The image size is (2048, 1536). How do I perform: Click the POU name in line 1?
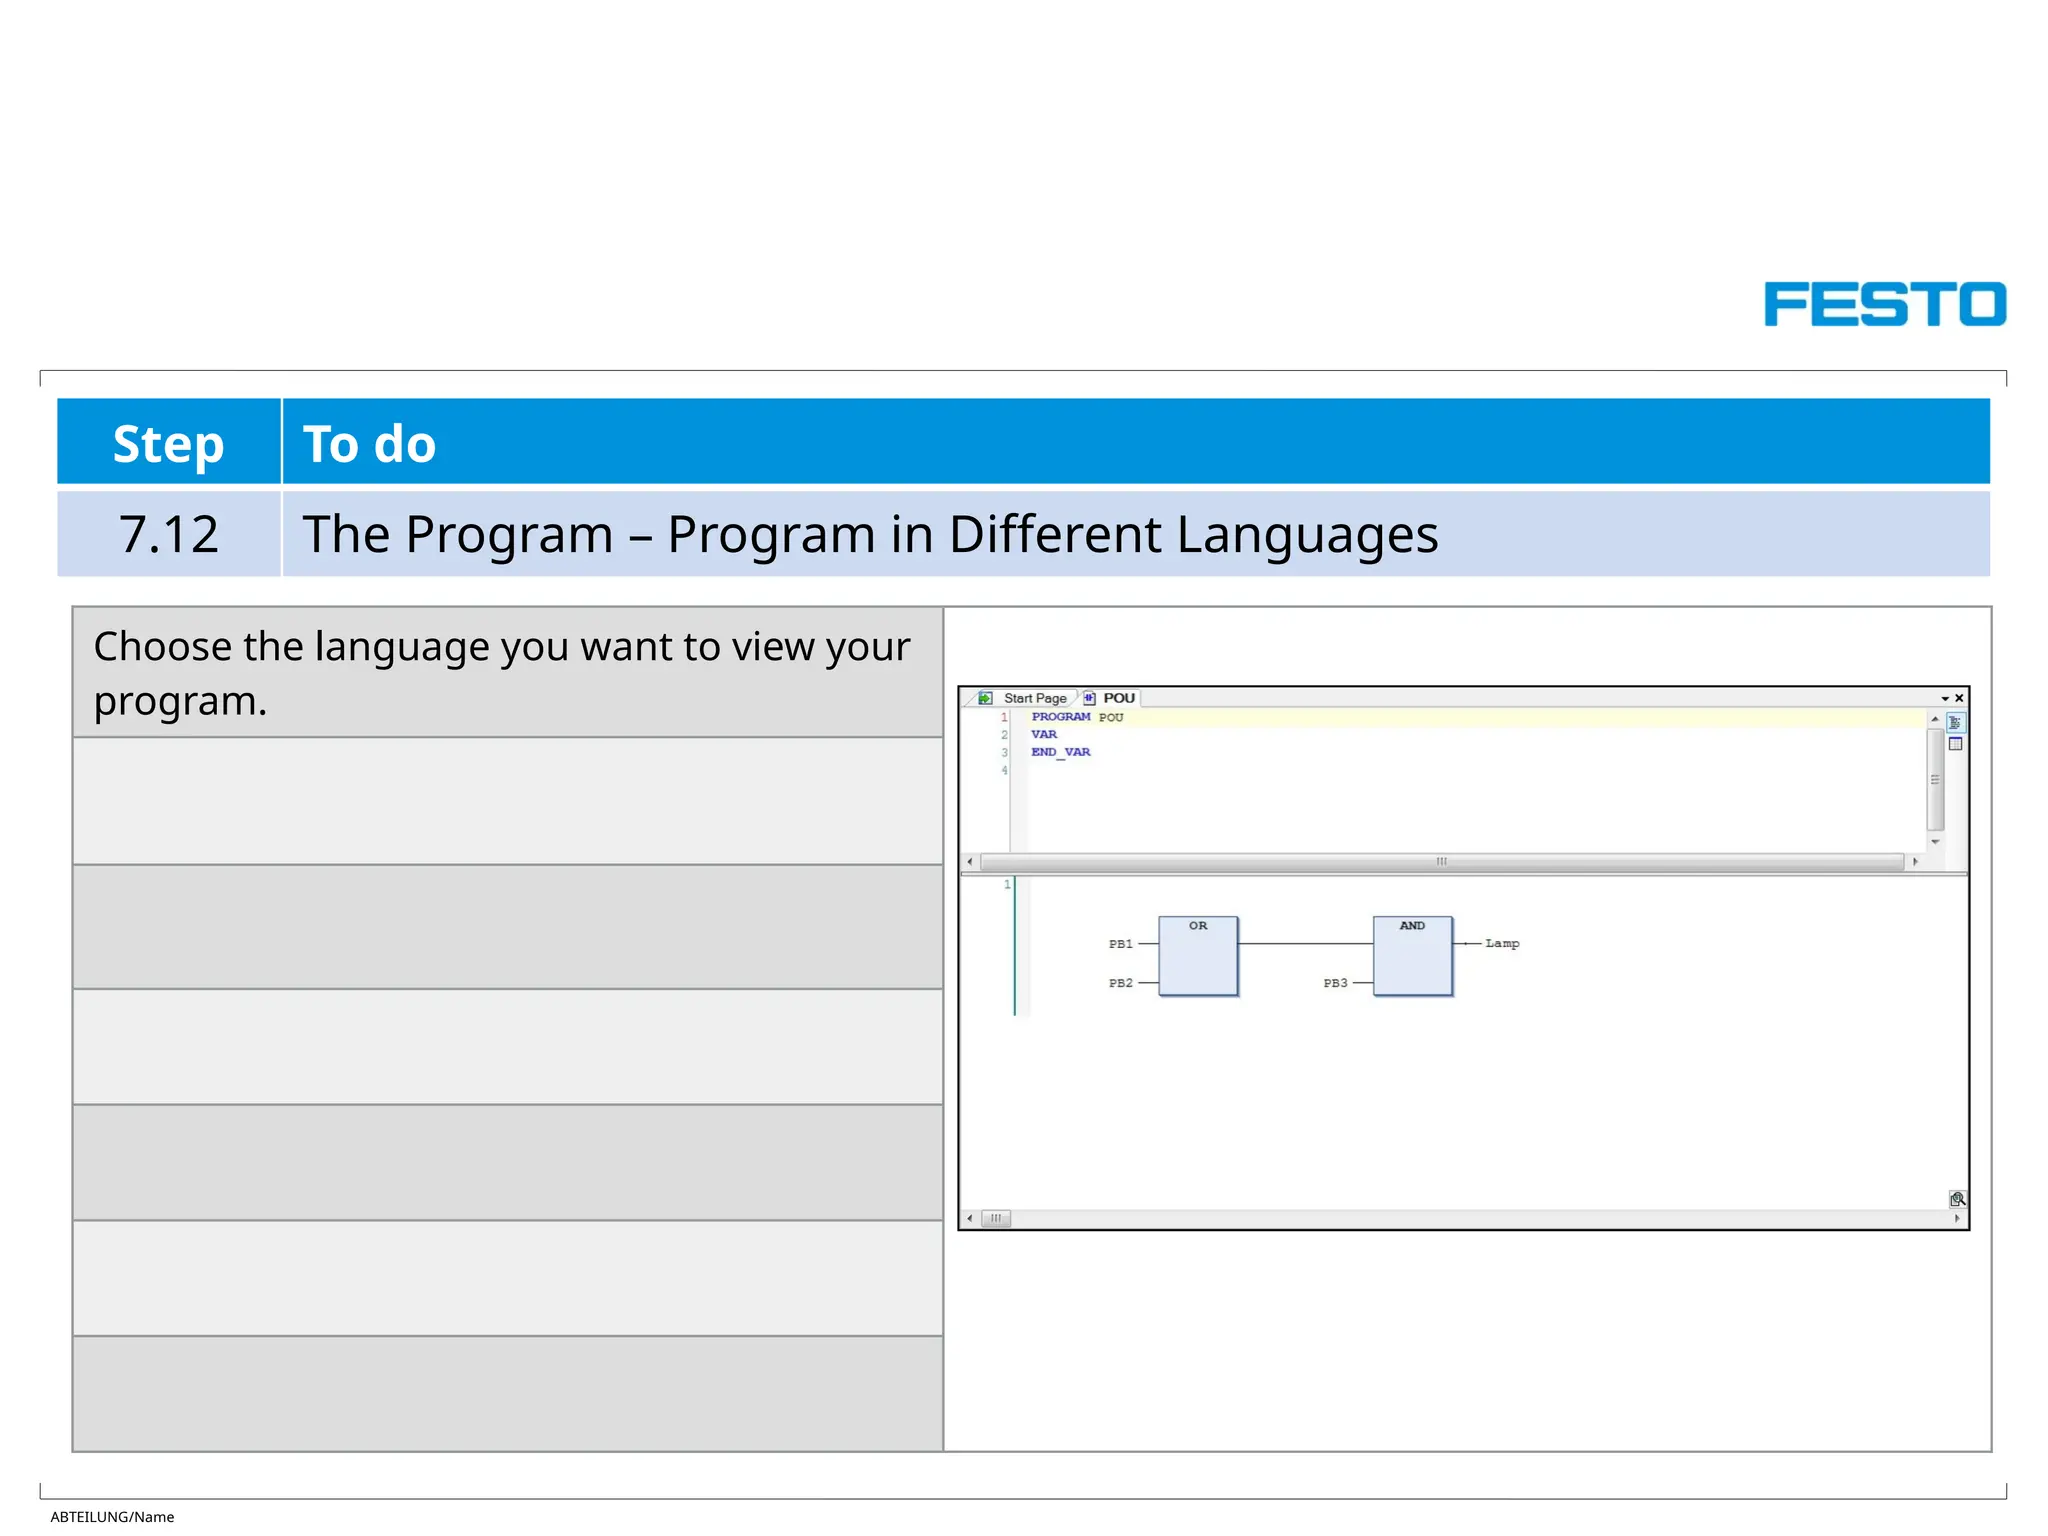click(x=1111, y=717)
